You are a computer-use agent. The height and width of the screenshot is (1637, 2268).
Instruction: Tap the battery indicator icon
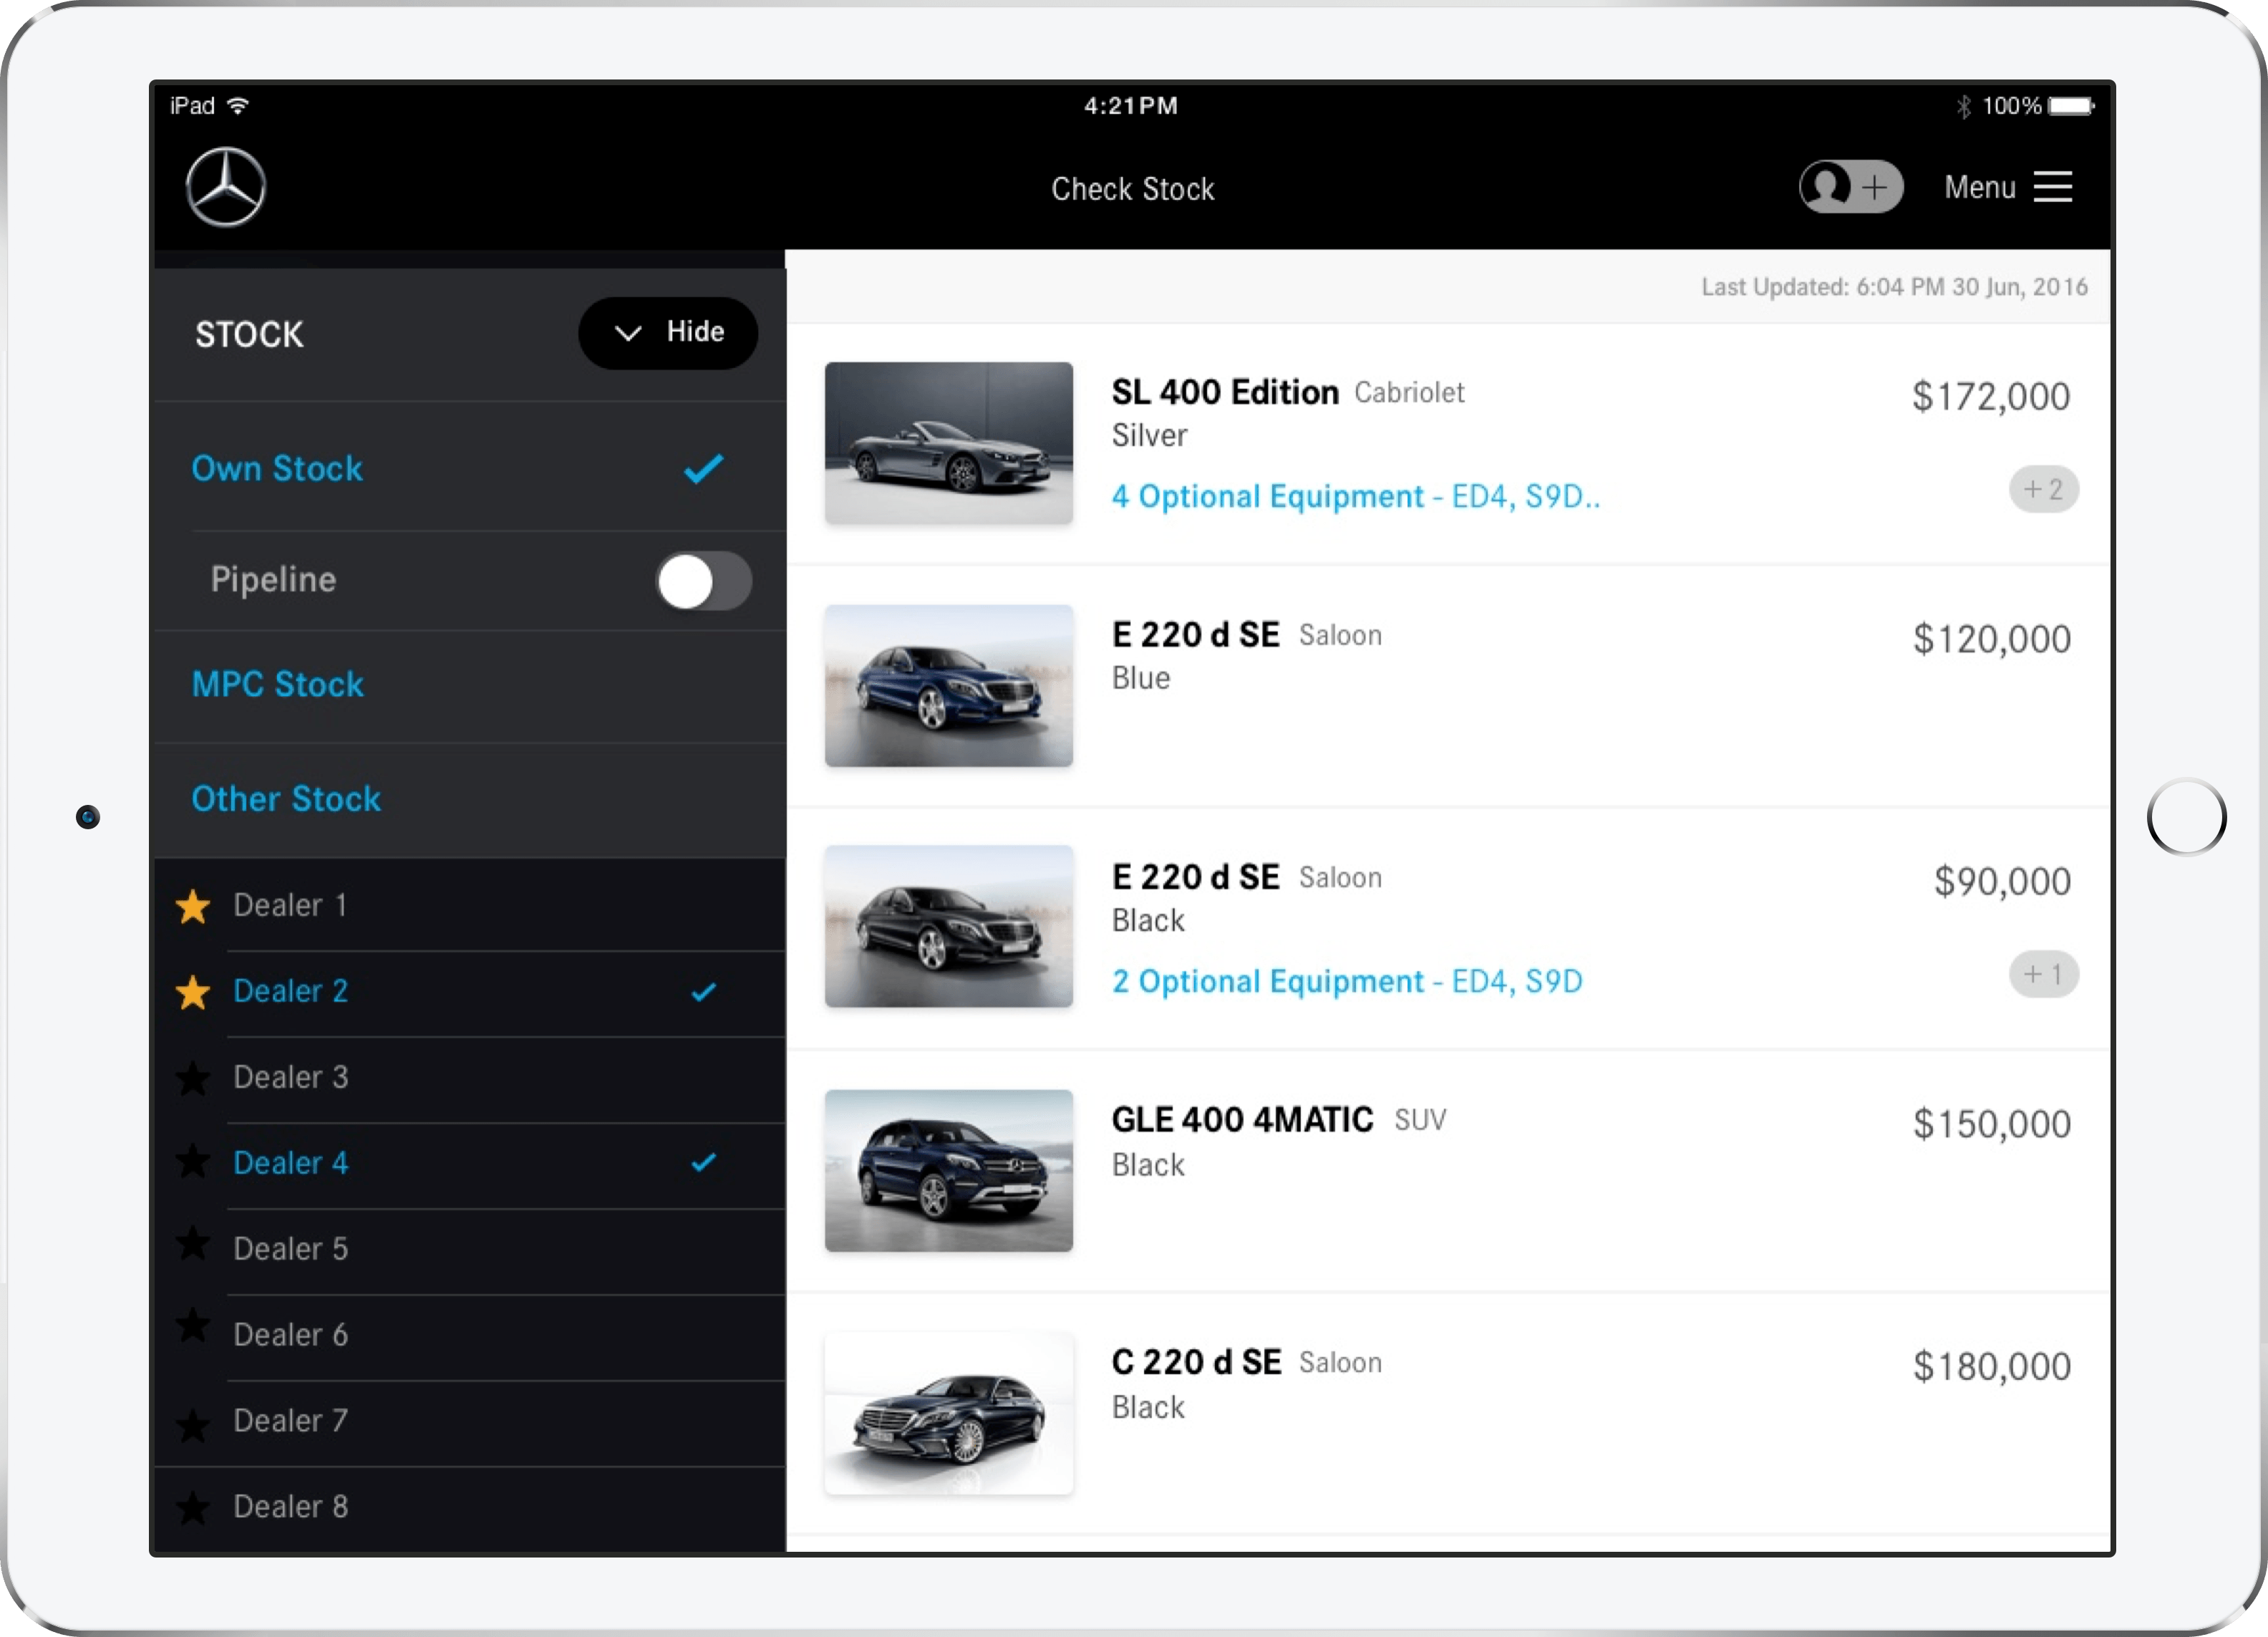click(x=2071, y=106)
